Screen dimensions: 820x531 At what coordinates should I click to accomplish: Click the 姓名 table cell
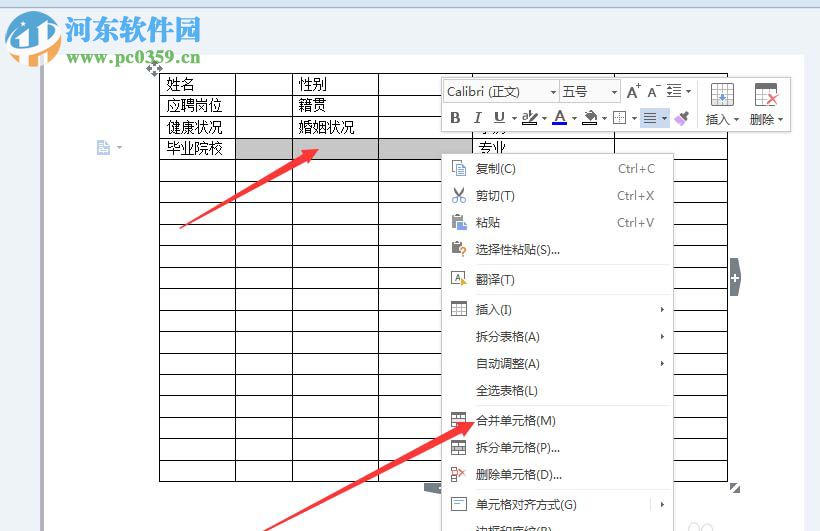tap(198, 84)
